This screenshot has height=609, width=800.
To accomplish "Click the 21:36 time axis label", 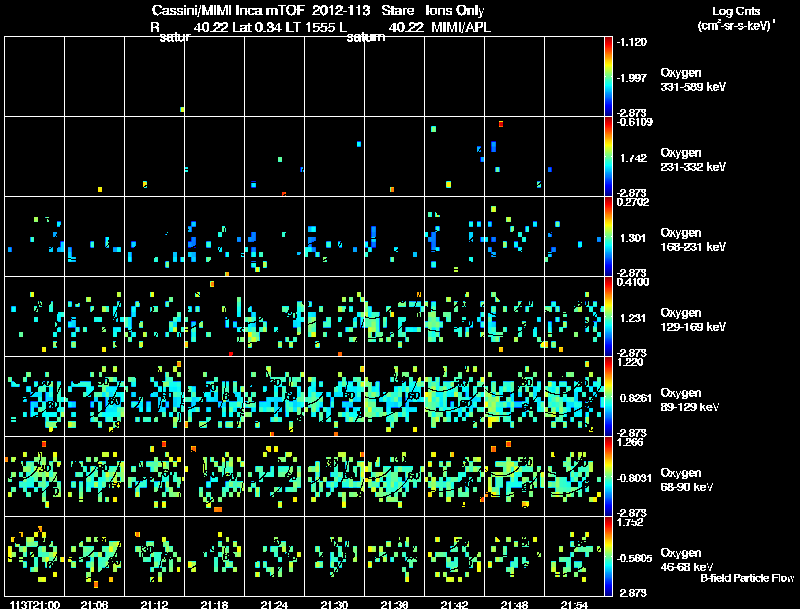I will tap(394, 605).
